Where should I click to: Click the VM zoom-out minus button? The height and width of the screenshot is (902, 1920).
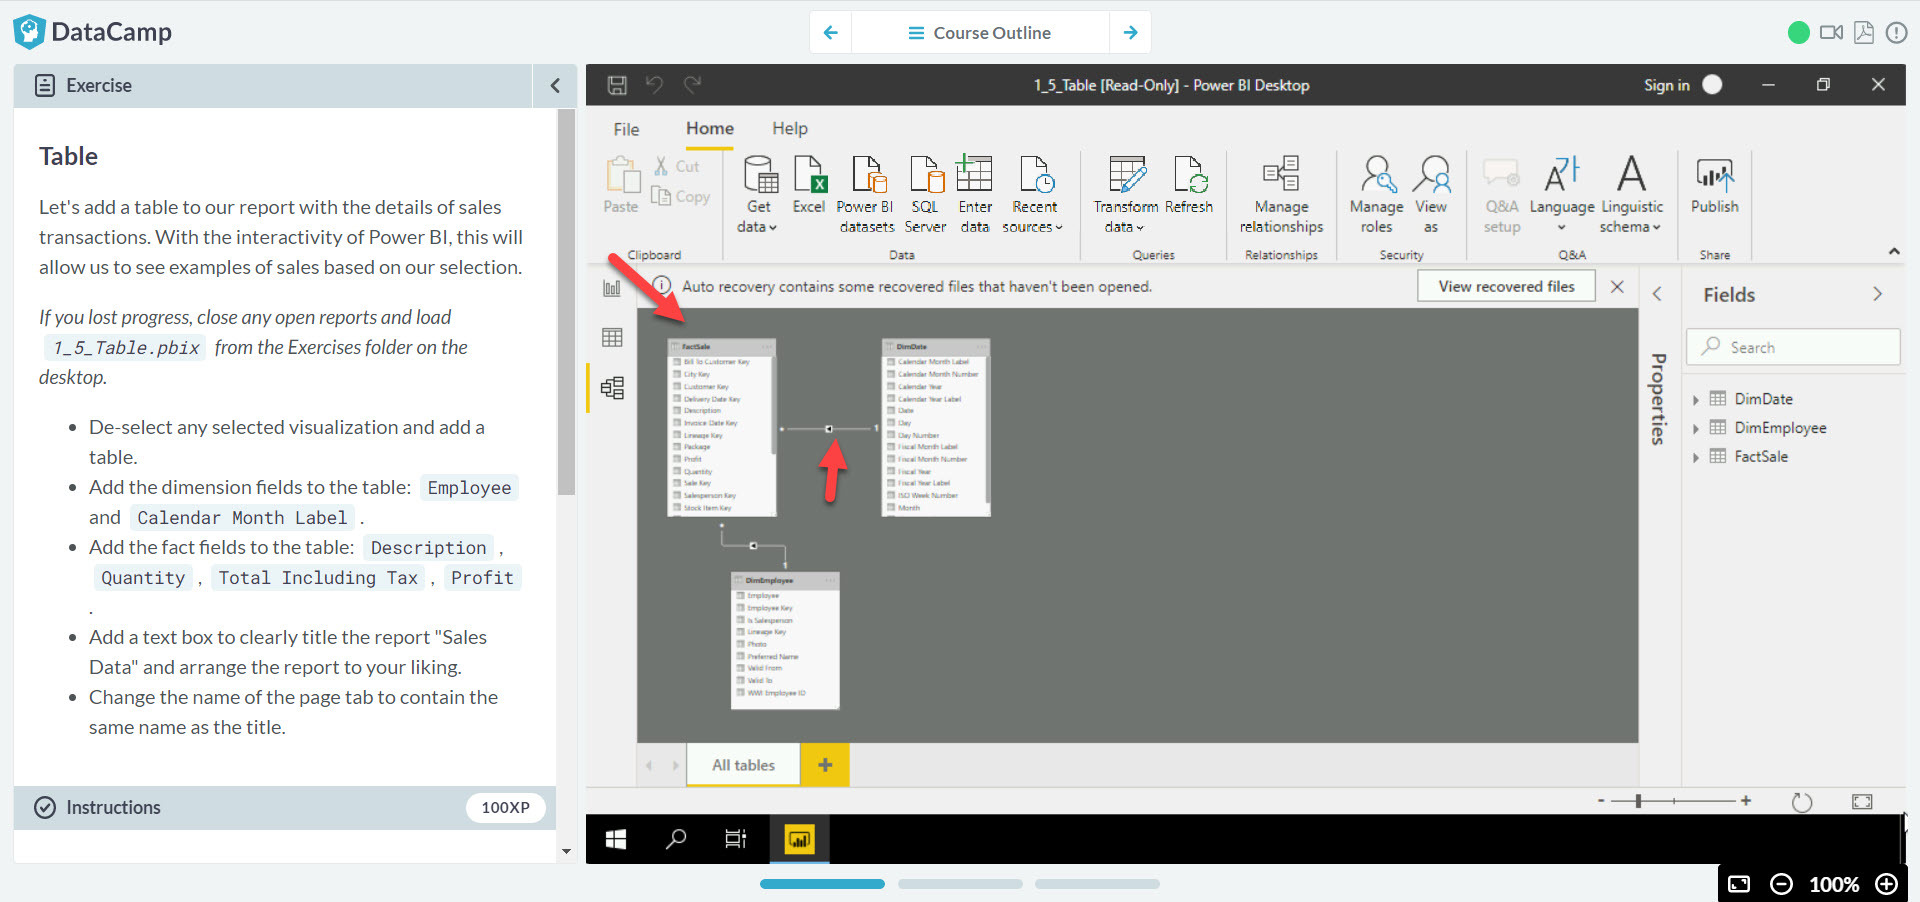(1781, 884)
